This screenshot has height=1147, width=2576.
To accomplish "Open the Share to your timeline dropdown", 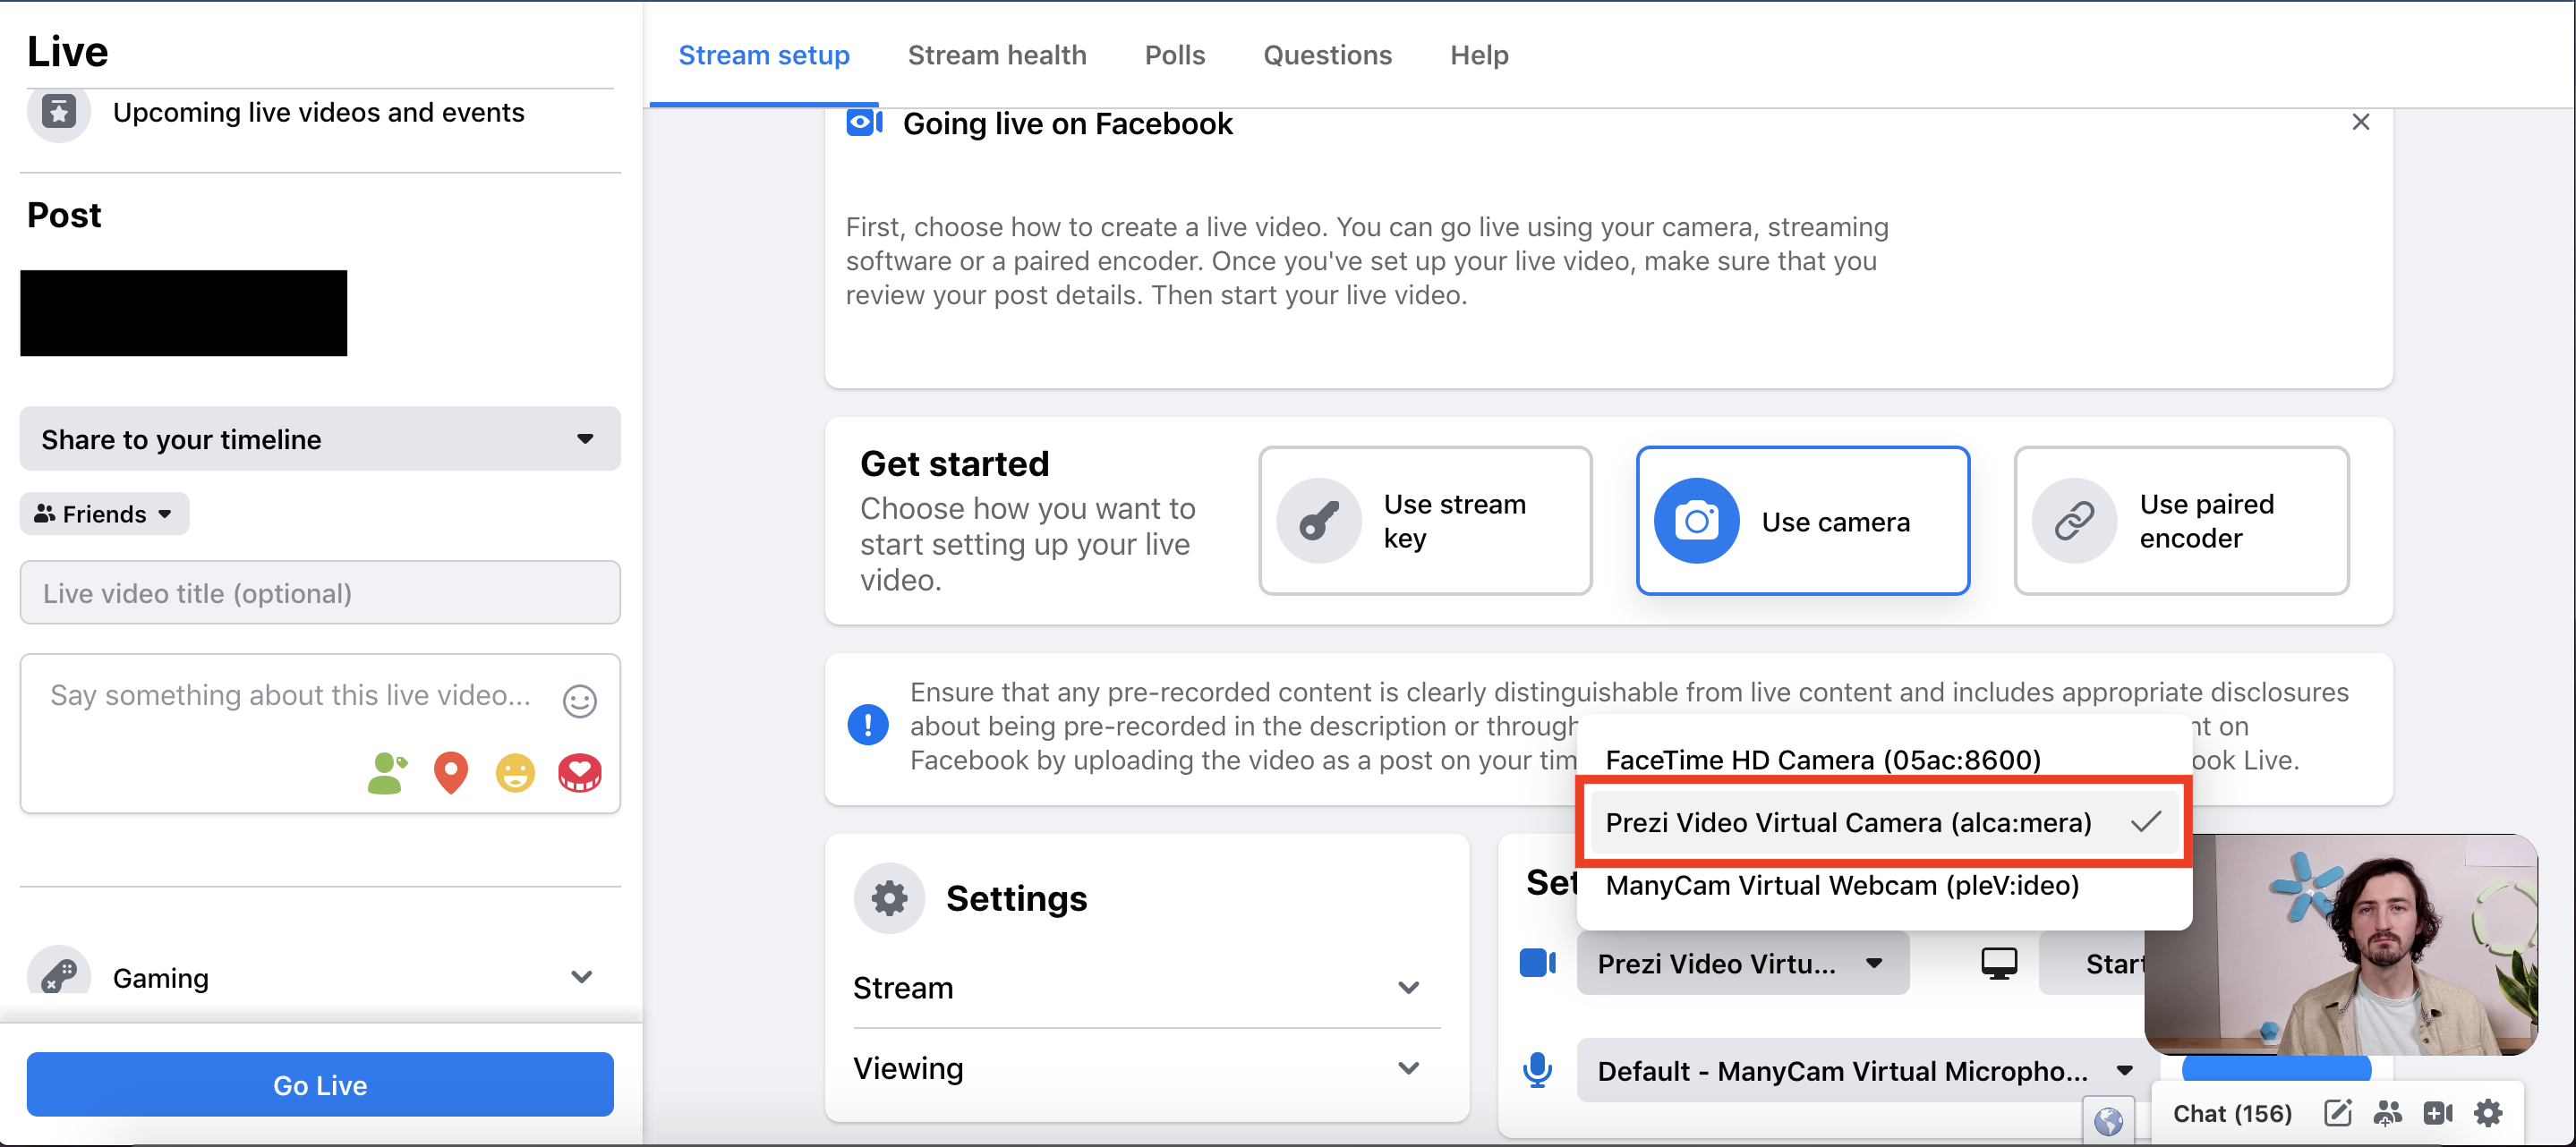I will 320,439.
